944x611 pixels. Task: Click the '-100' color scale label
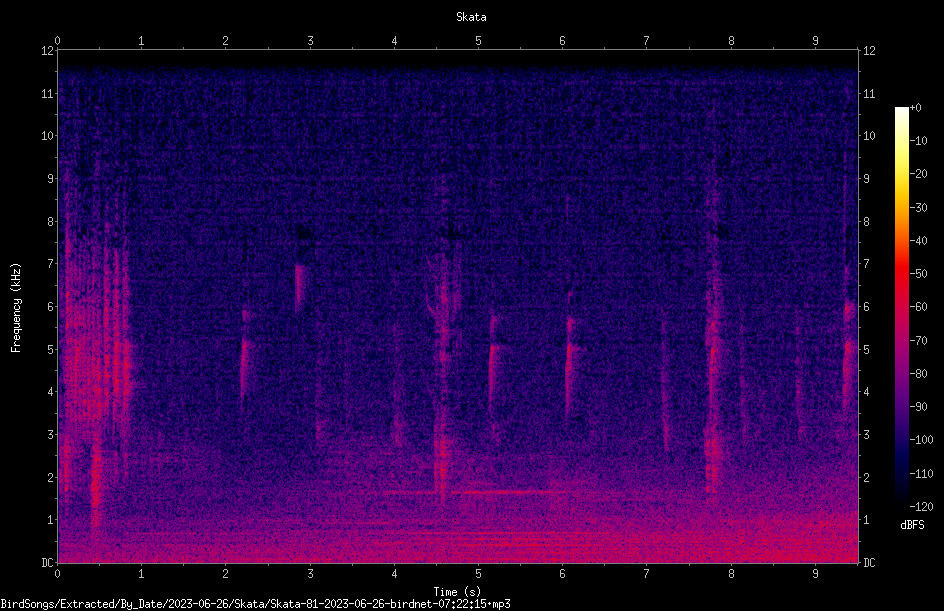[x=921, y=439]
